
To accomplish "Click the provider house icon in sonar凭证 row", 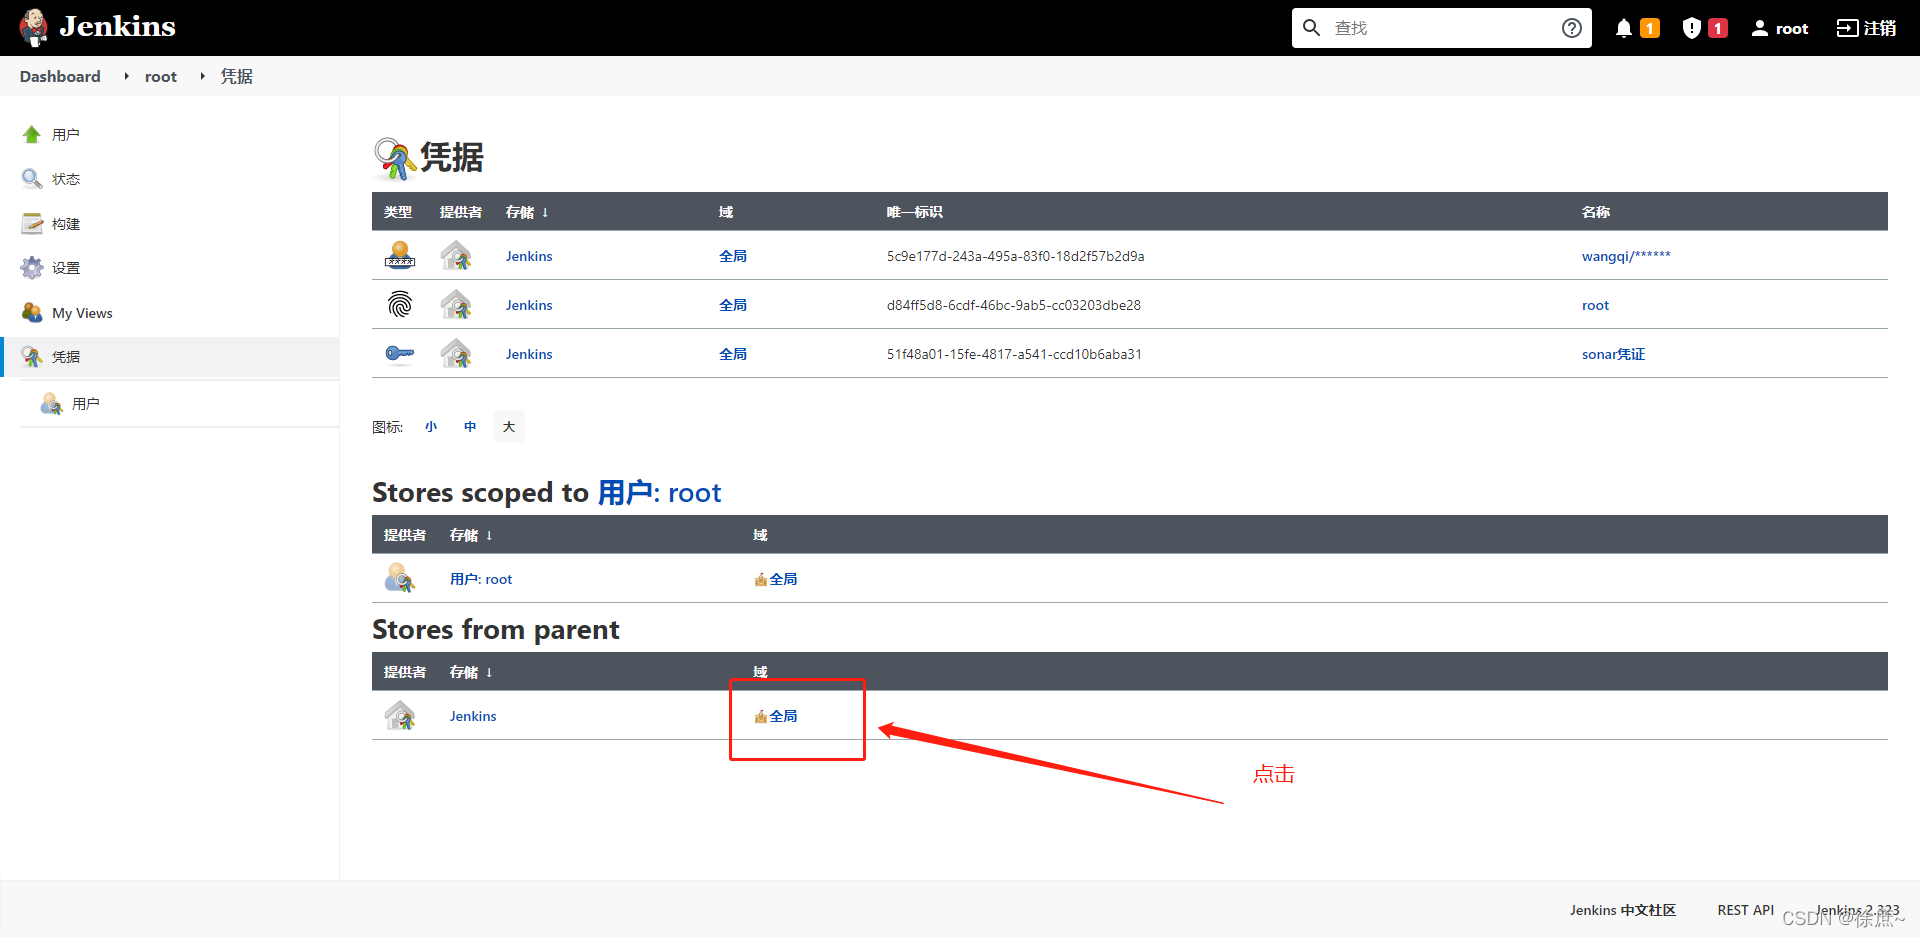I will 456,354.
